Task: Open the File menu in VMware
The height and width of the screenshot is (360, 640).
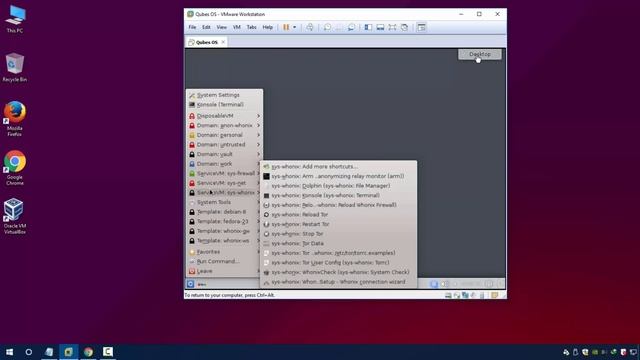Action: [x=192, y=27]
